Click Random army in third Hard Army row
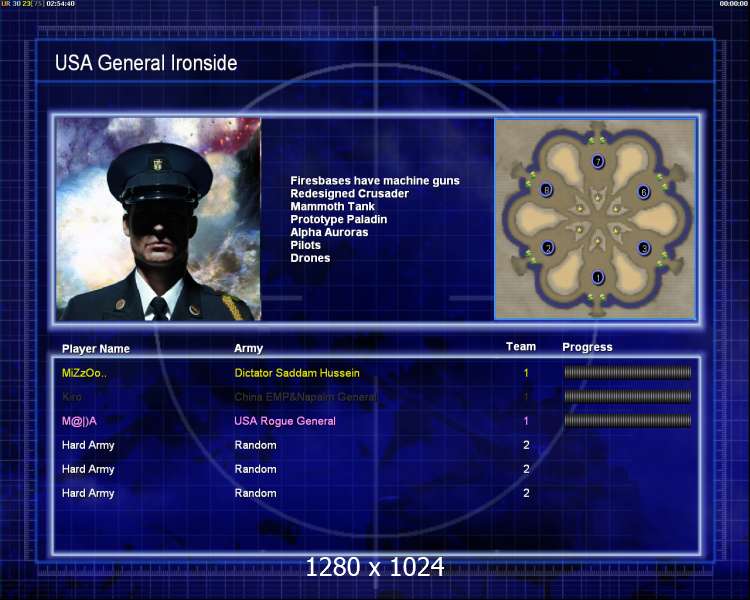This screenshot has height=600, width=750. click(x=255, y=493)
